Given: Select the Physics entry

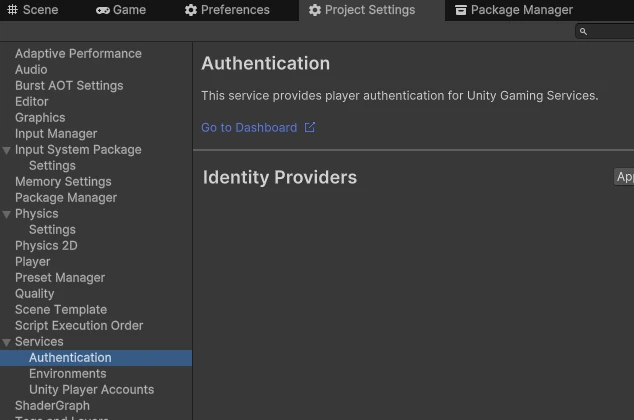Looking at the screenshot, I should coord(37,213).
